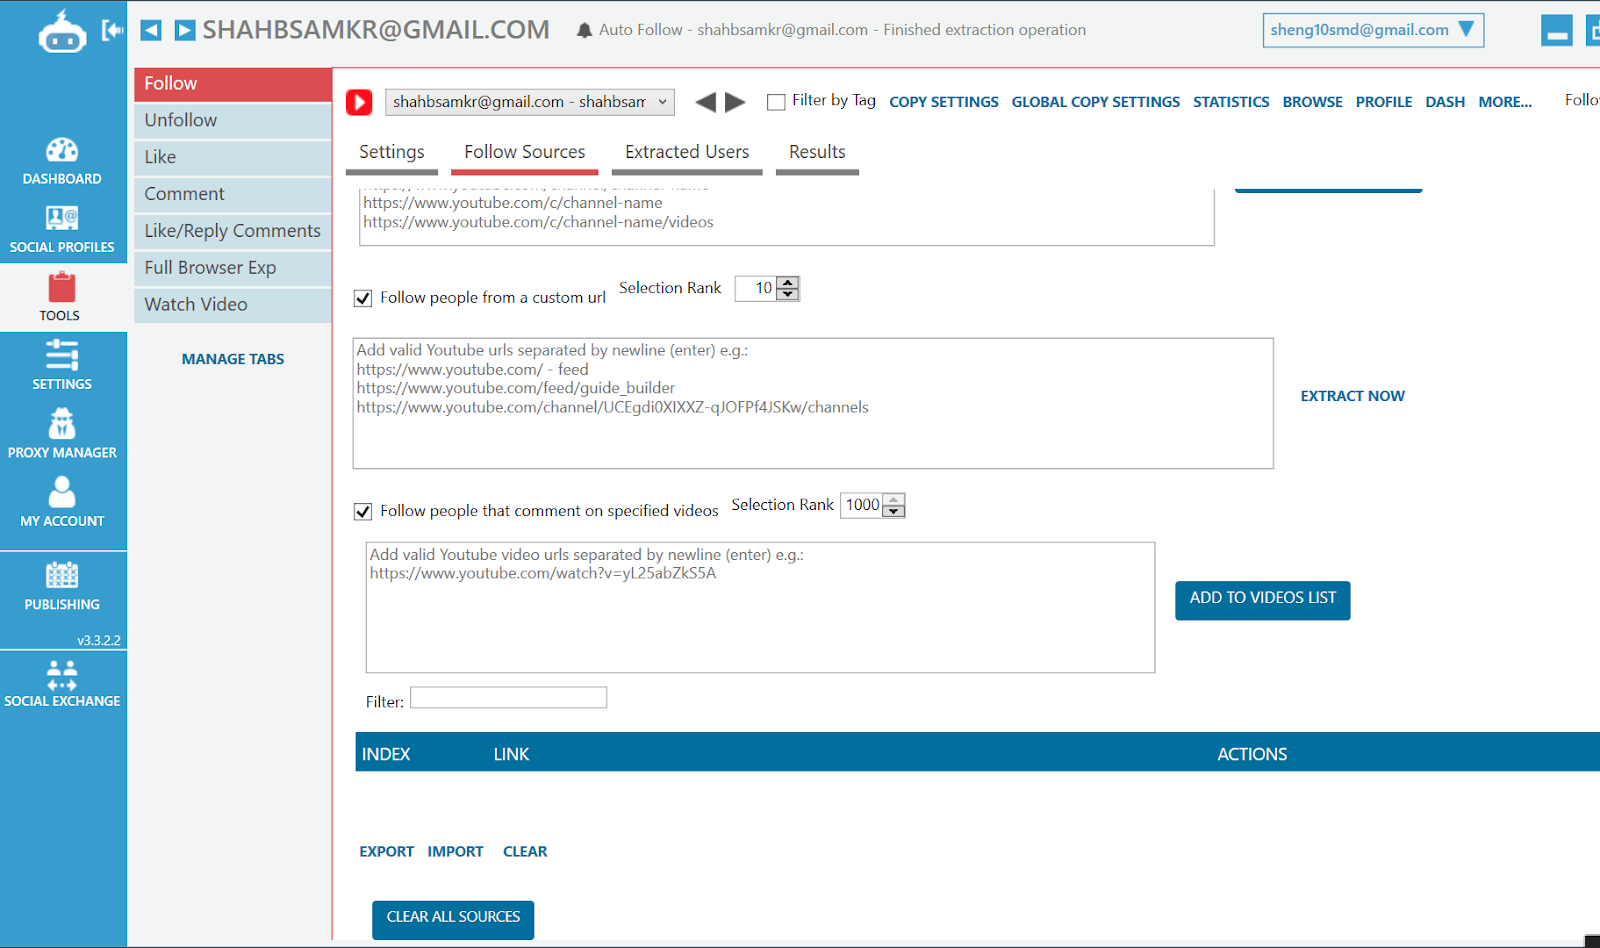Open the Extracted Users tab
This screenshot has width=1600, height=948.
(687, 152)
